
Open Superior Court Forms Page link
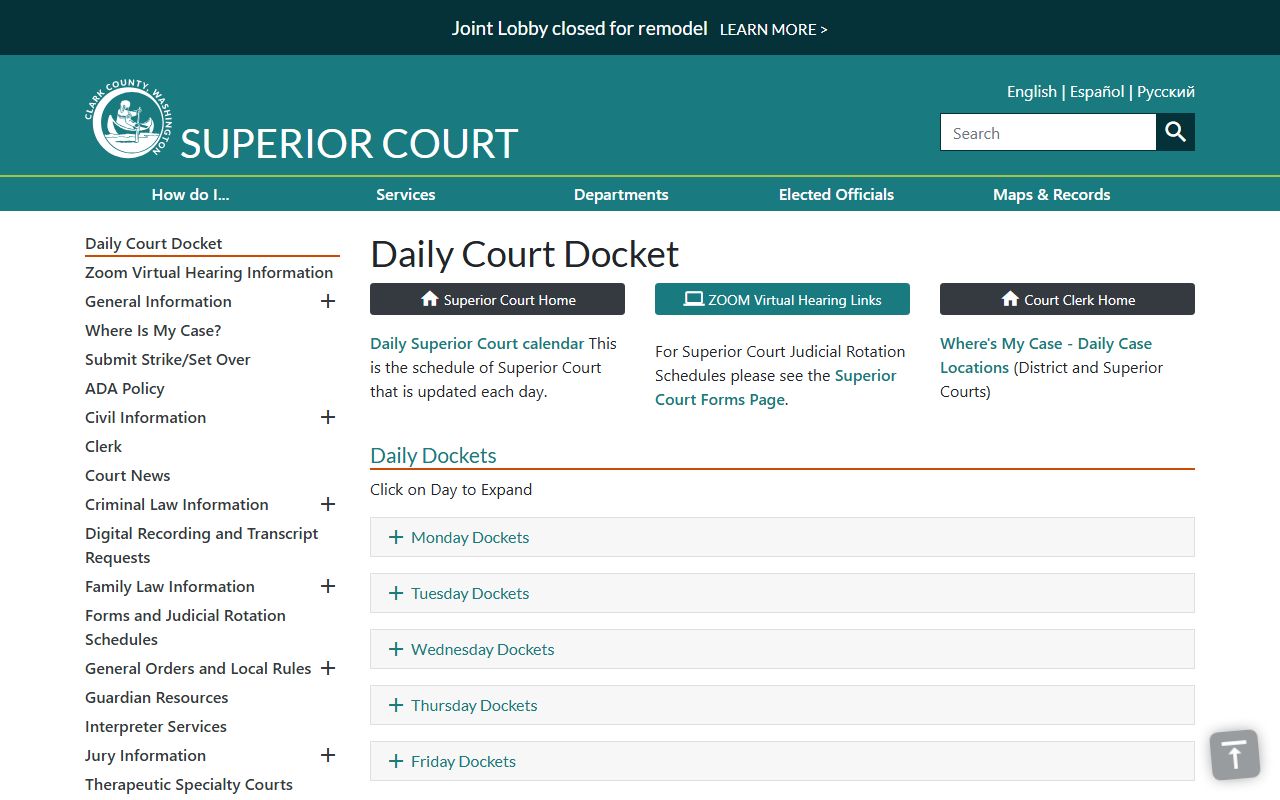tap(776, 387)
